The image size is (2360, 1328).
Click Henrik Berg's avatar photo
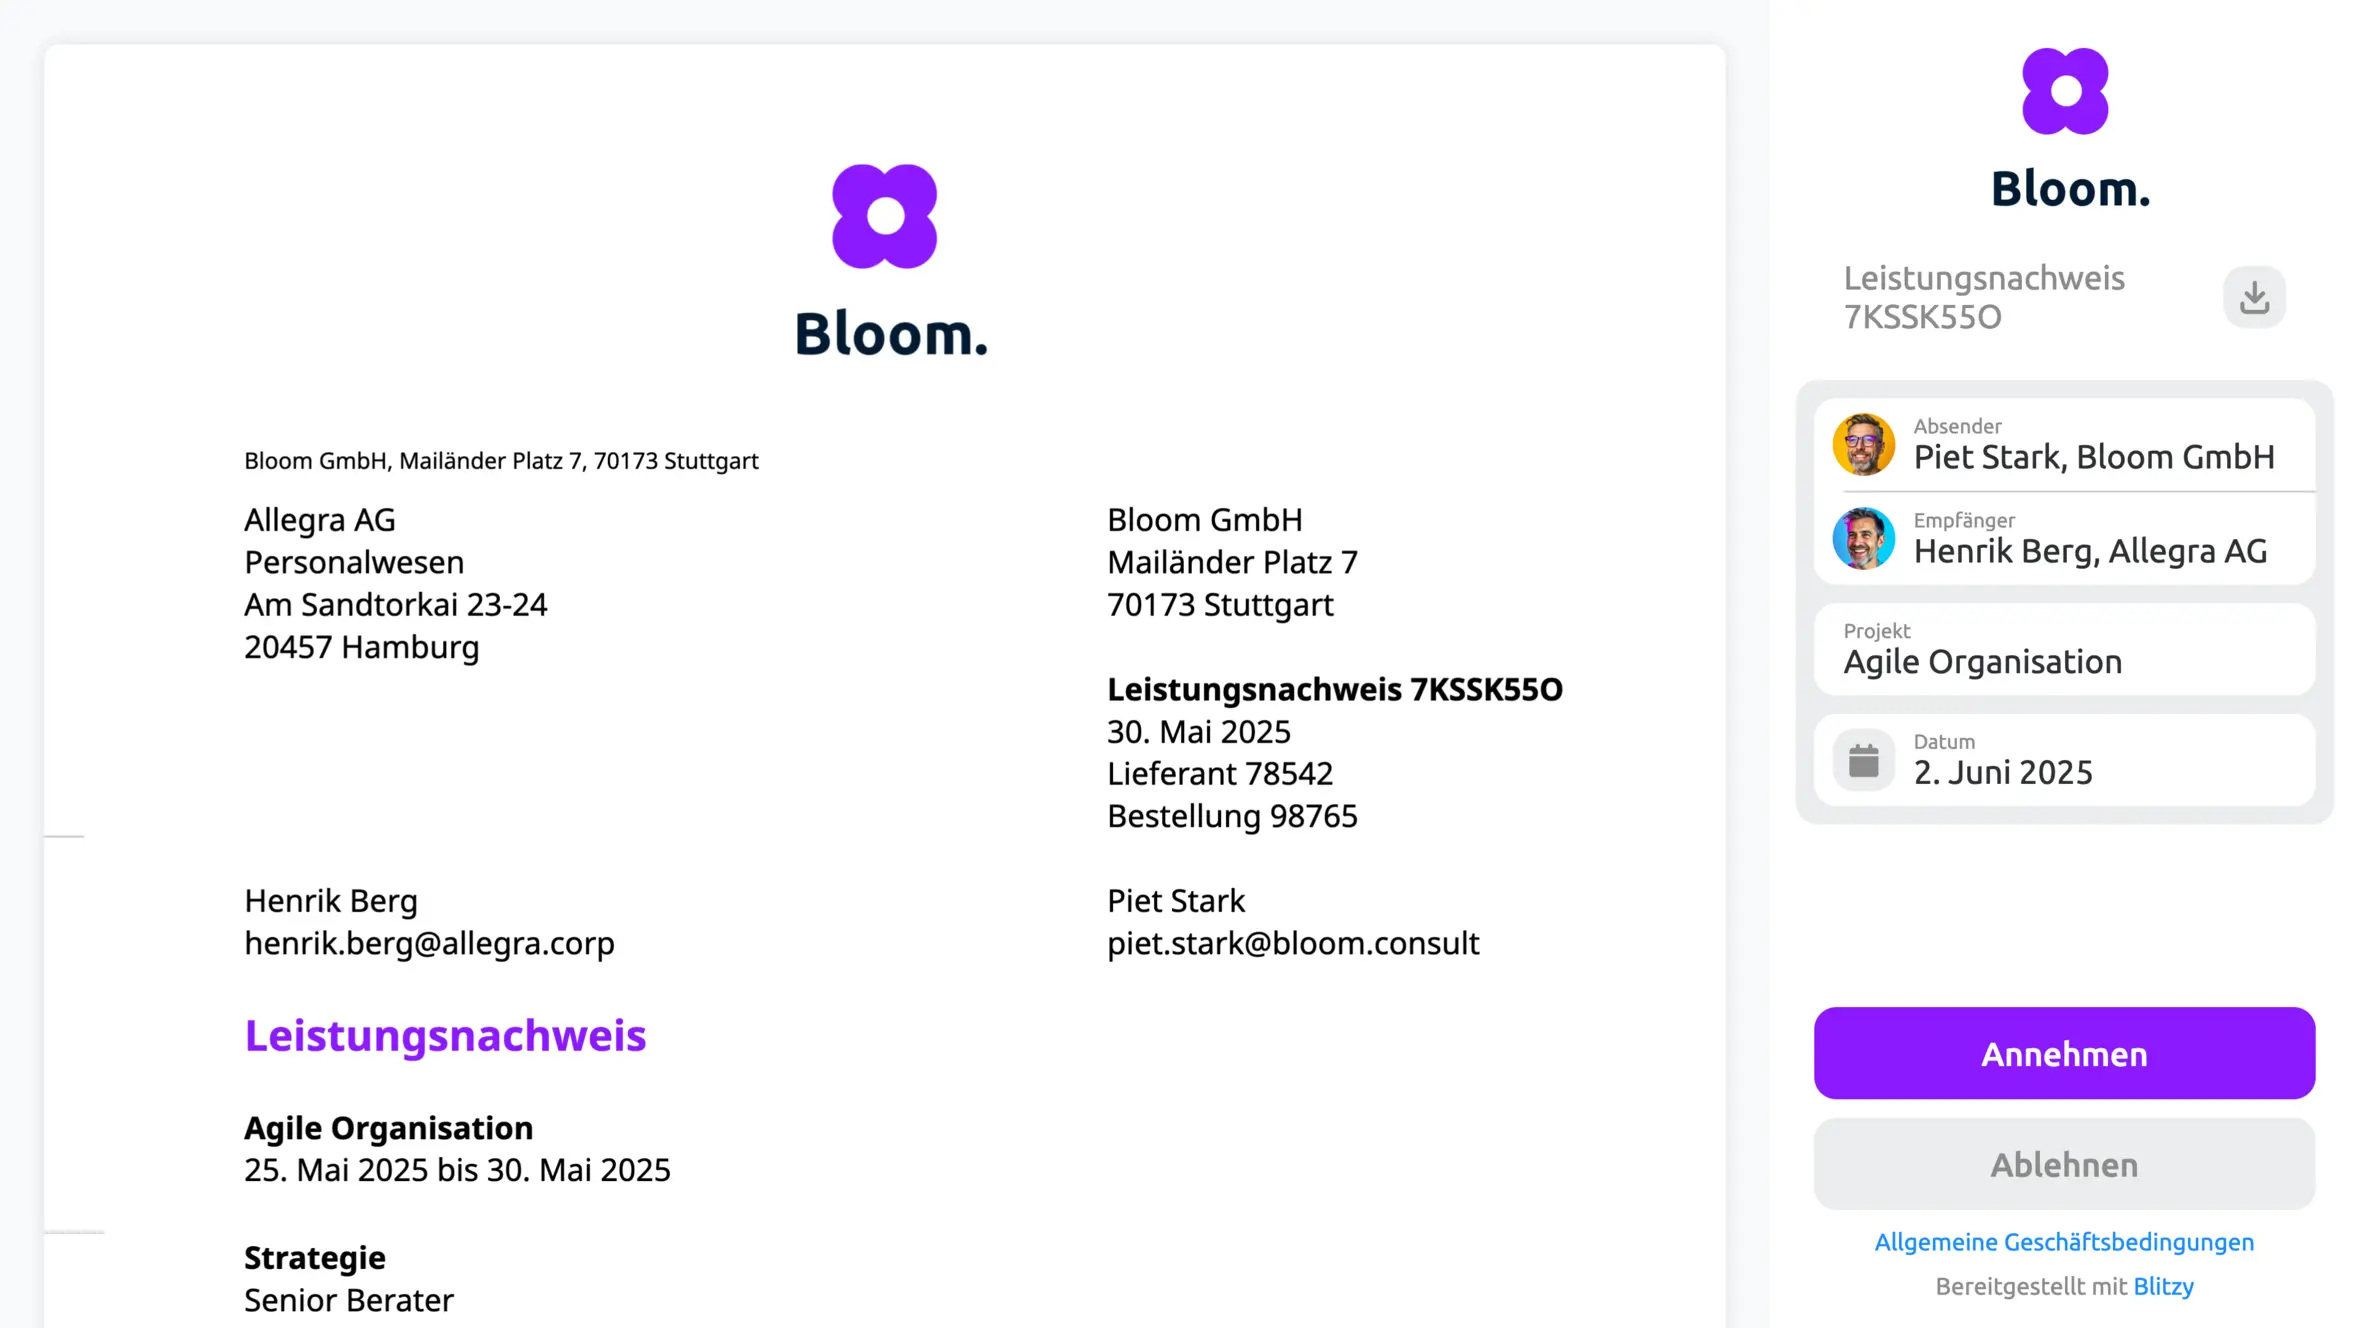coord(1863,538)
